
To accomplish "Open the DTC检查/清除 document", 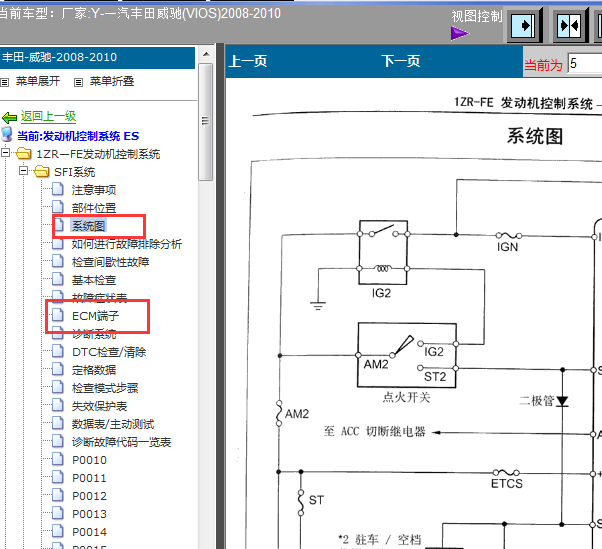I will 109,352.
